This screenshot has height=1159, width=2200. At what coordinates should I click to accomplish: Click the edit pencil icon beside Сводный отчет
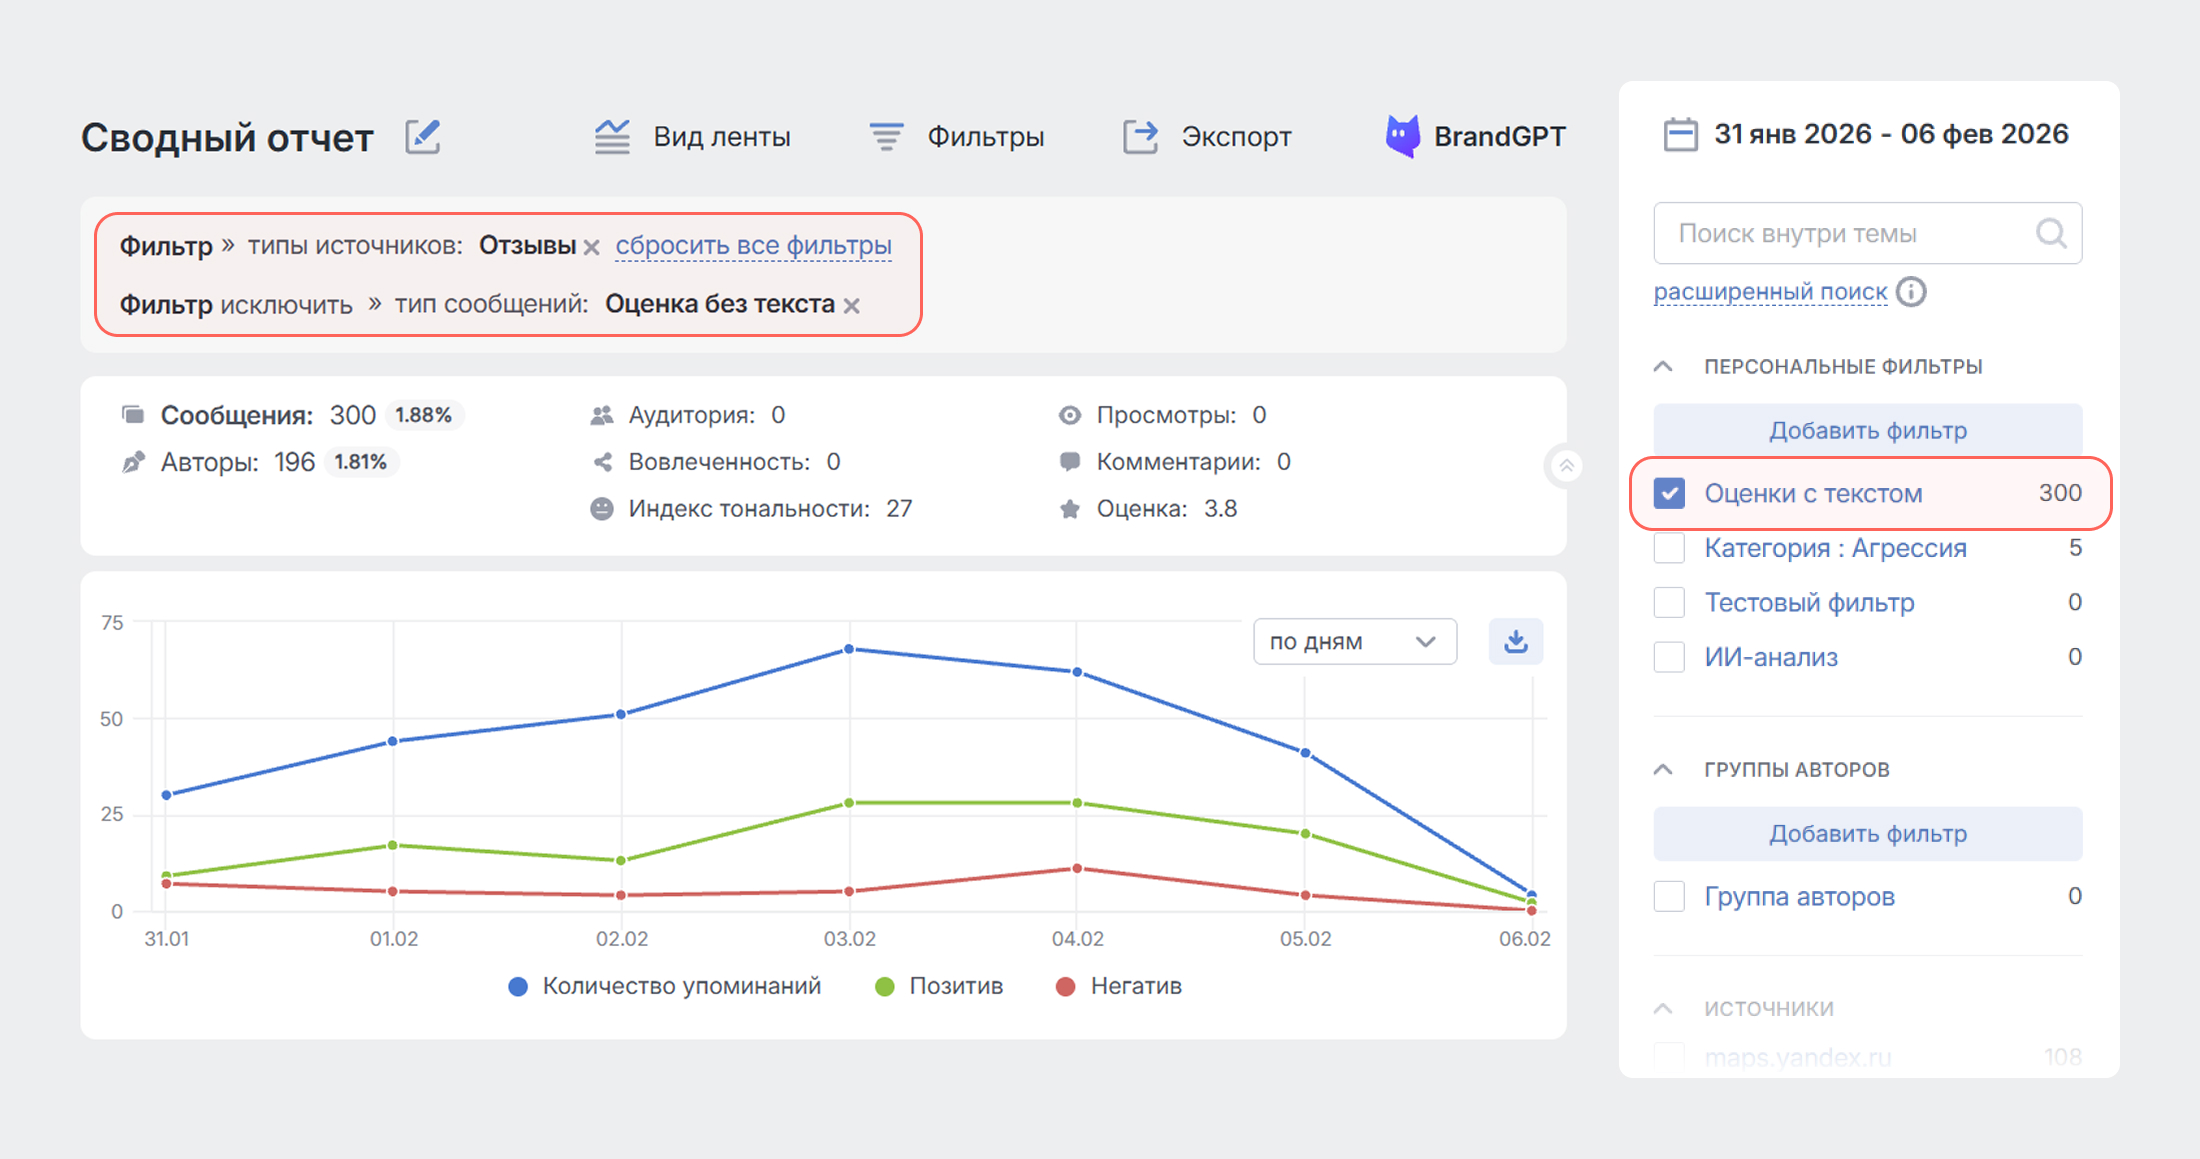(x=423, y=137)
